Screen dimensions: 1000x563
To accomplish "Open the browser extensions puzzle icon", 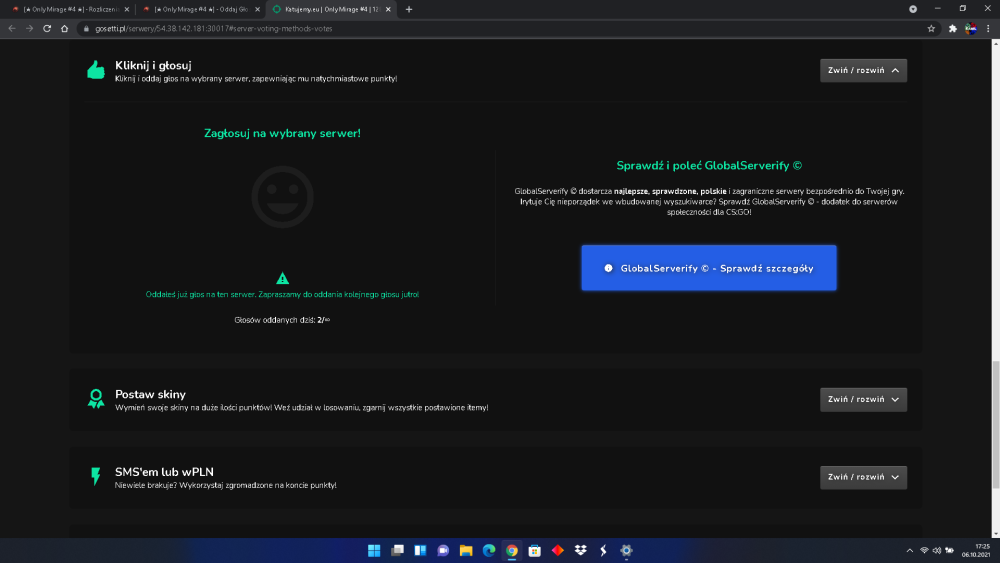I will point(953,29).
